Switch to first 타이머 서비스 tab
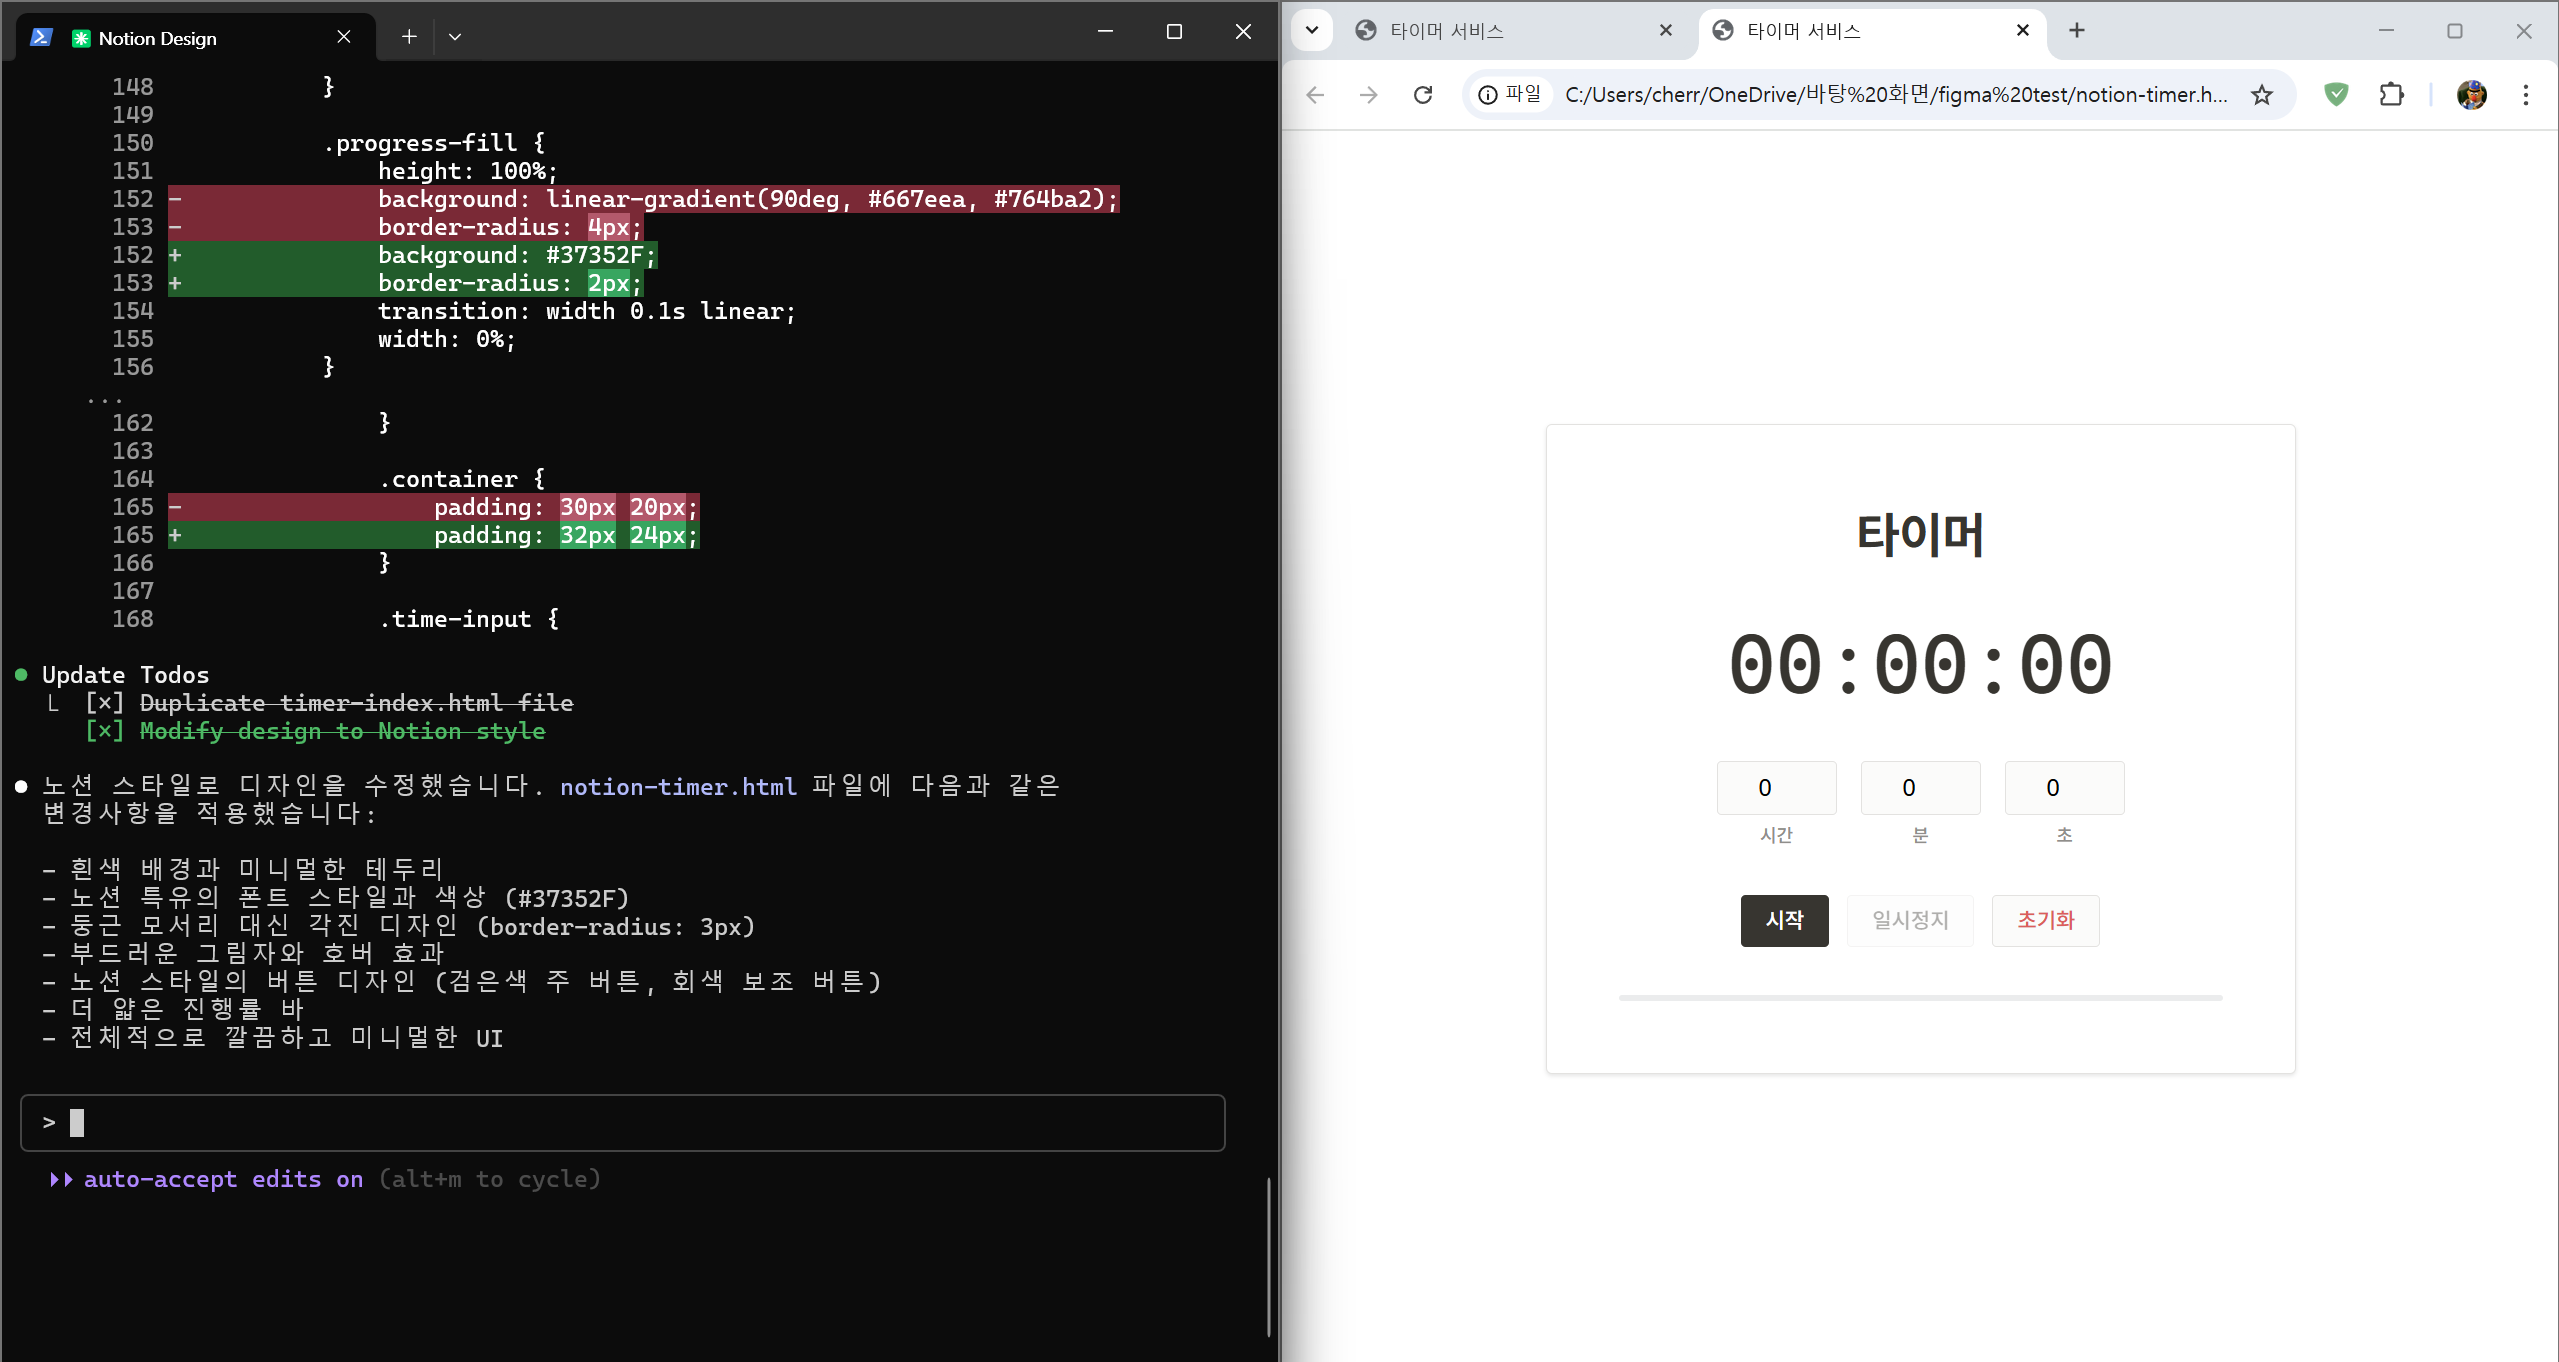This screenshot has width=2559, height=1362. coord(1490,31)
